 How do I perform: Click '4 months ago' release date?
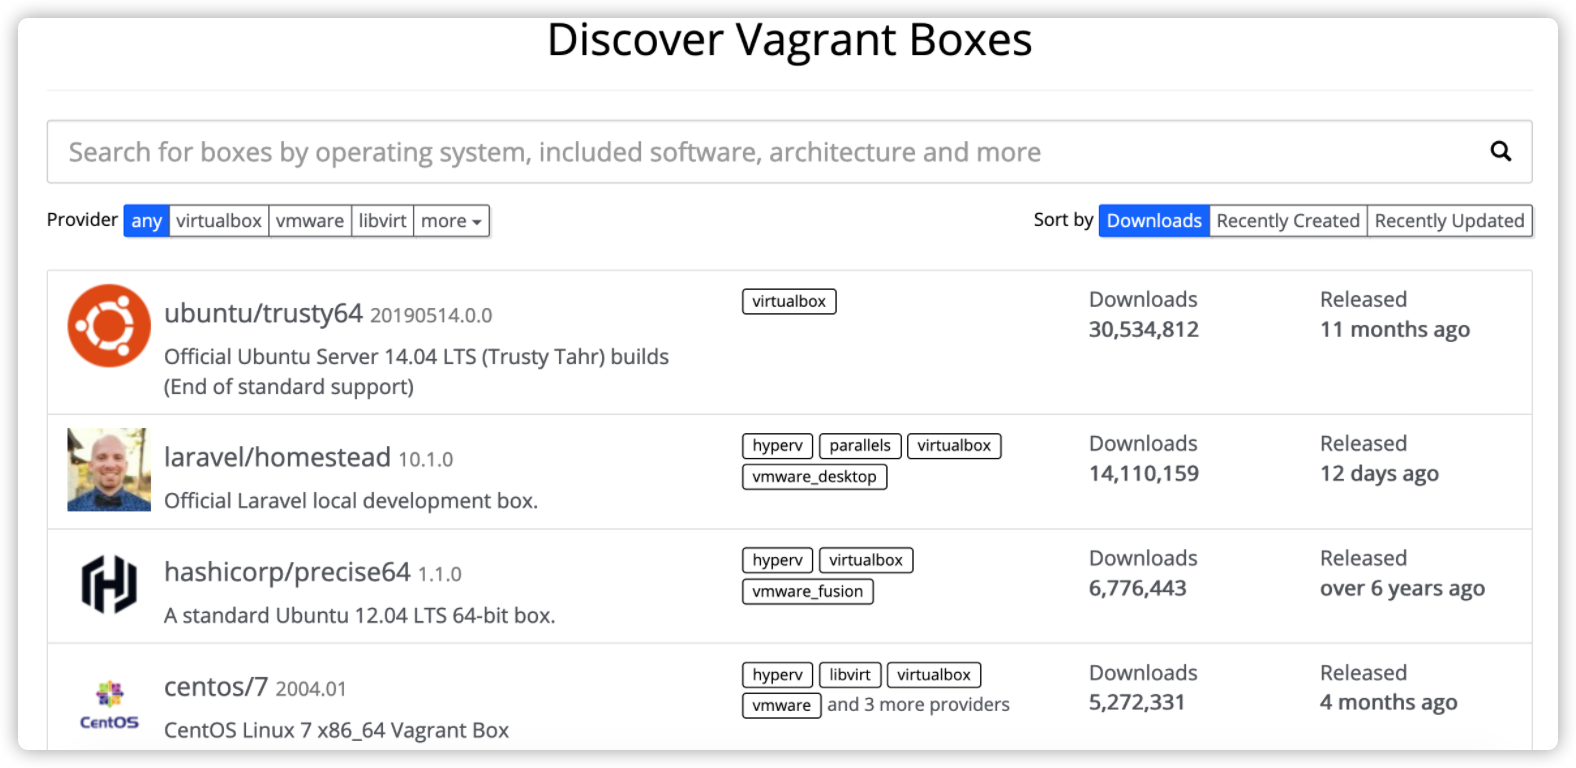(1388, 703)
